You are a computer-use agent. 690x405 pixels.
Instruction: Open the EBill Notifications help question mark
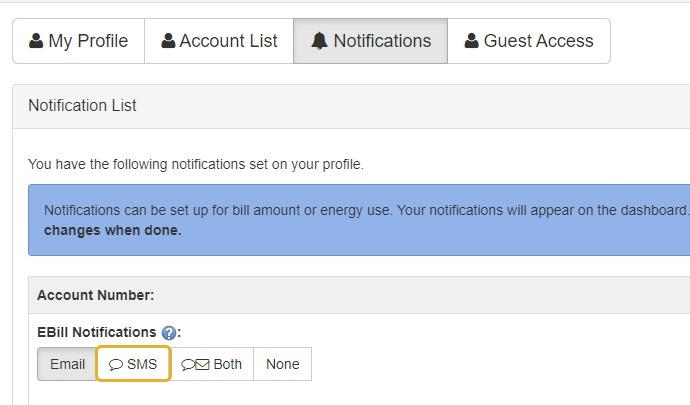(x=169, y=333)
